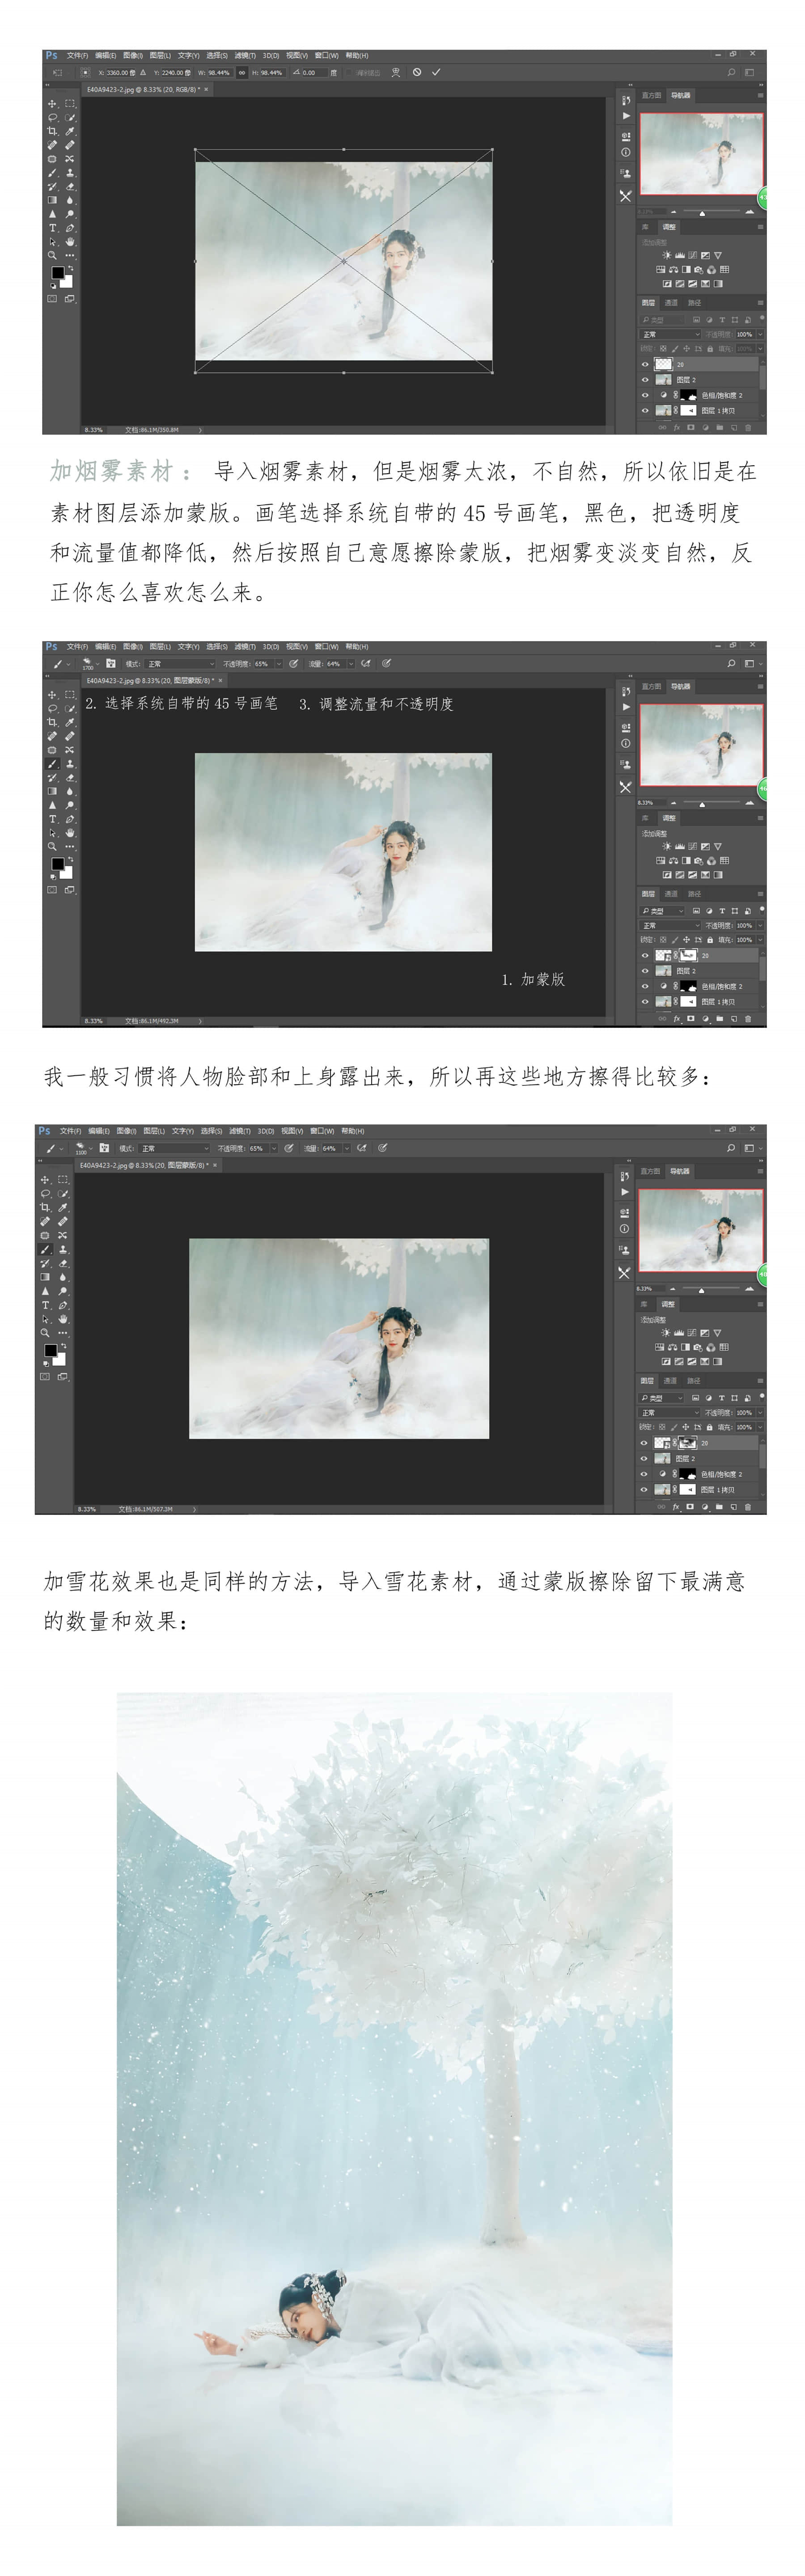805x2576 pixels.
Task: Click the Brightness/Contrast adjustment icon in the transform-mode window
Action: pos(667,255)
